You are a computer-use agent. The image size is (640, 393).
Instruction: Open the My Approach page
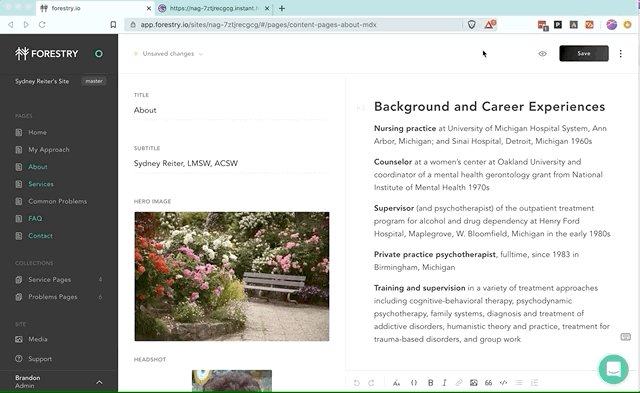pos(49,149)
